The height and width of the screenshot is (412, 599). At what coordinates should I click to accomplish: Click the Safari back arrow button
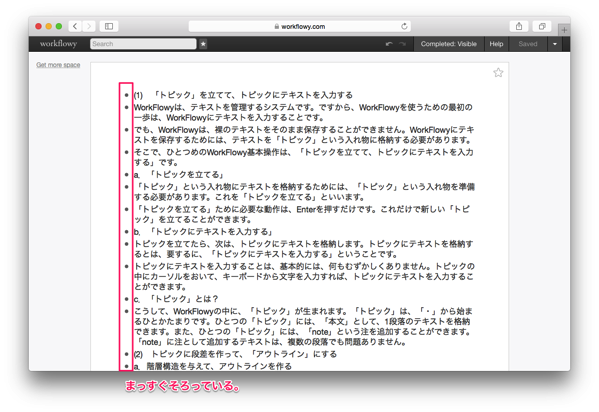75,26
